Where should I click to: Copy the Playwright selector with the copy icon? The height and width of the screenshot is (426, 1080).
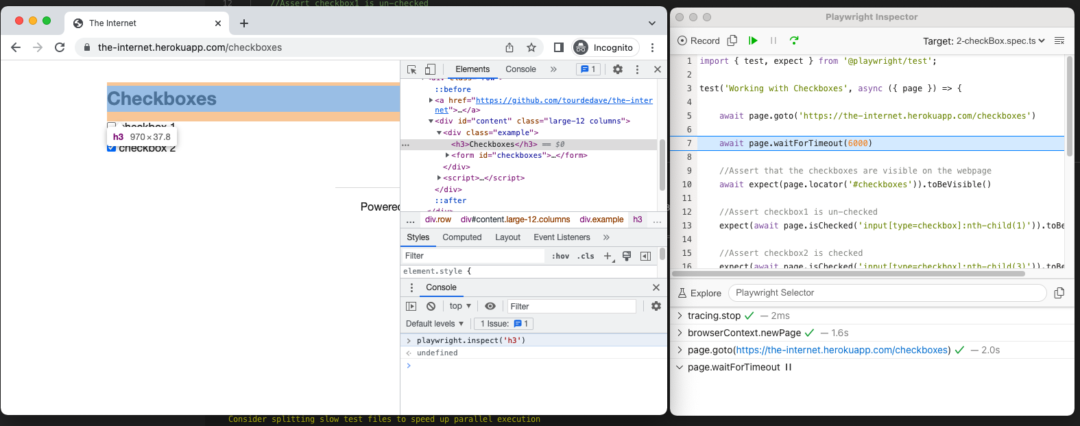[x=1059, y=293]
